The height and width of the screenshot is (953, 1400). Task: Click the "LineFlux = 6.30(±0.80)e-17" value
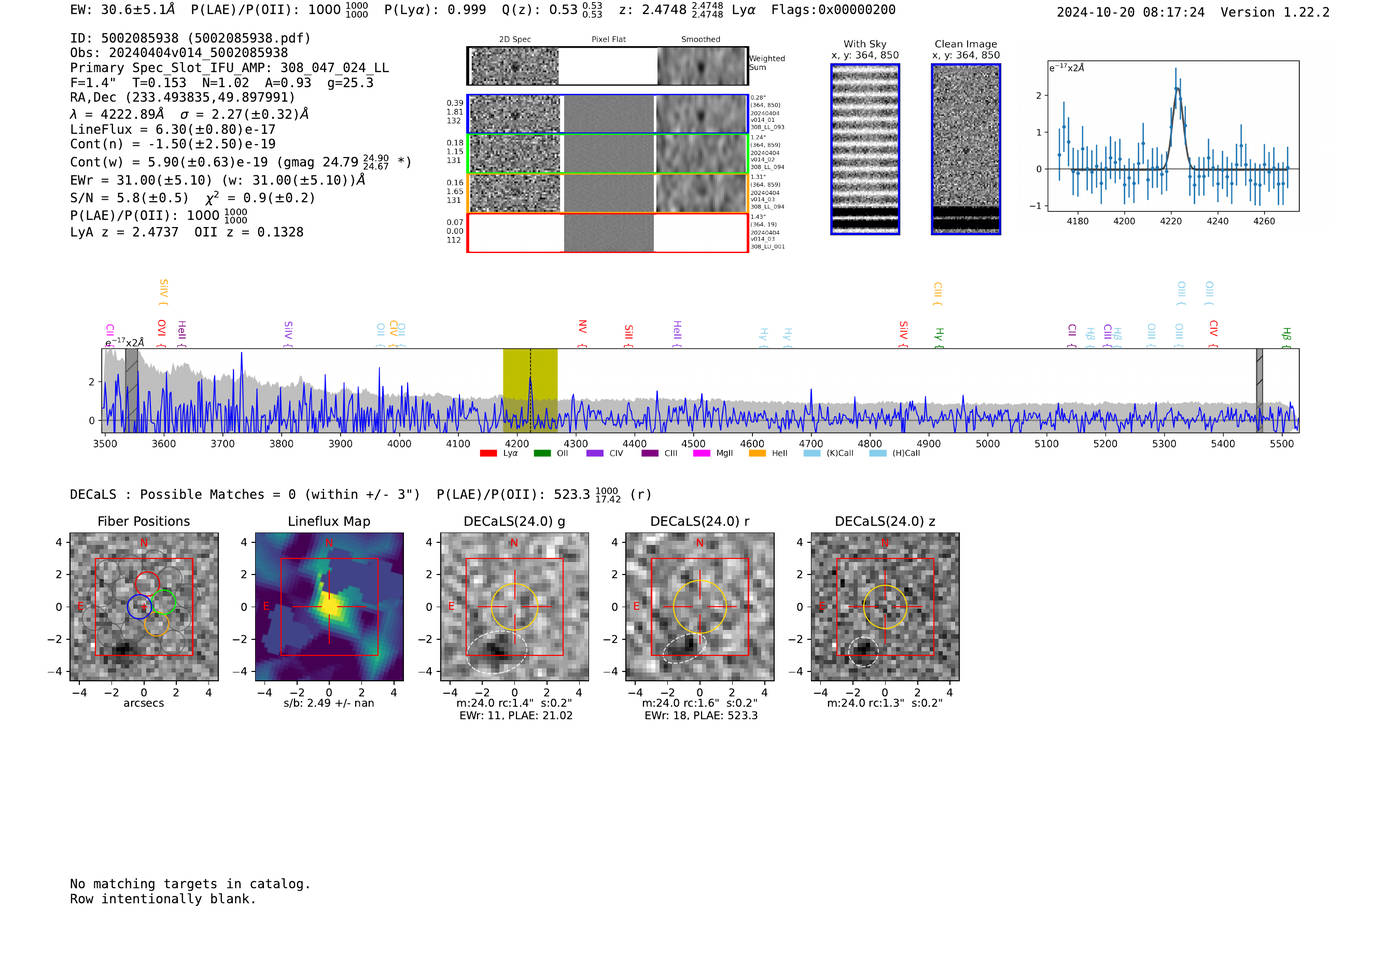[x=173, y=129]
